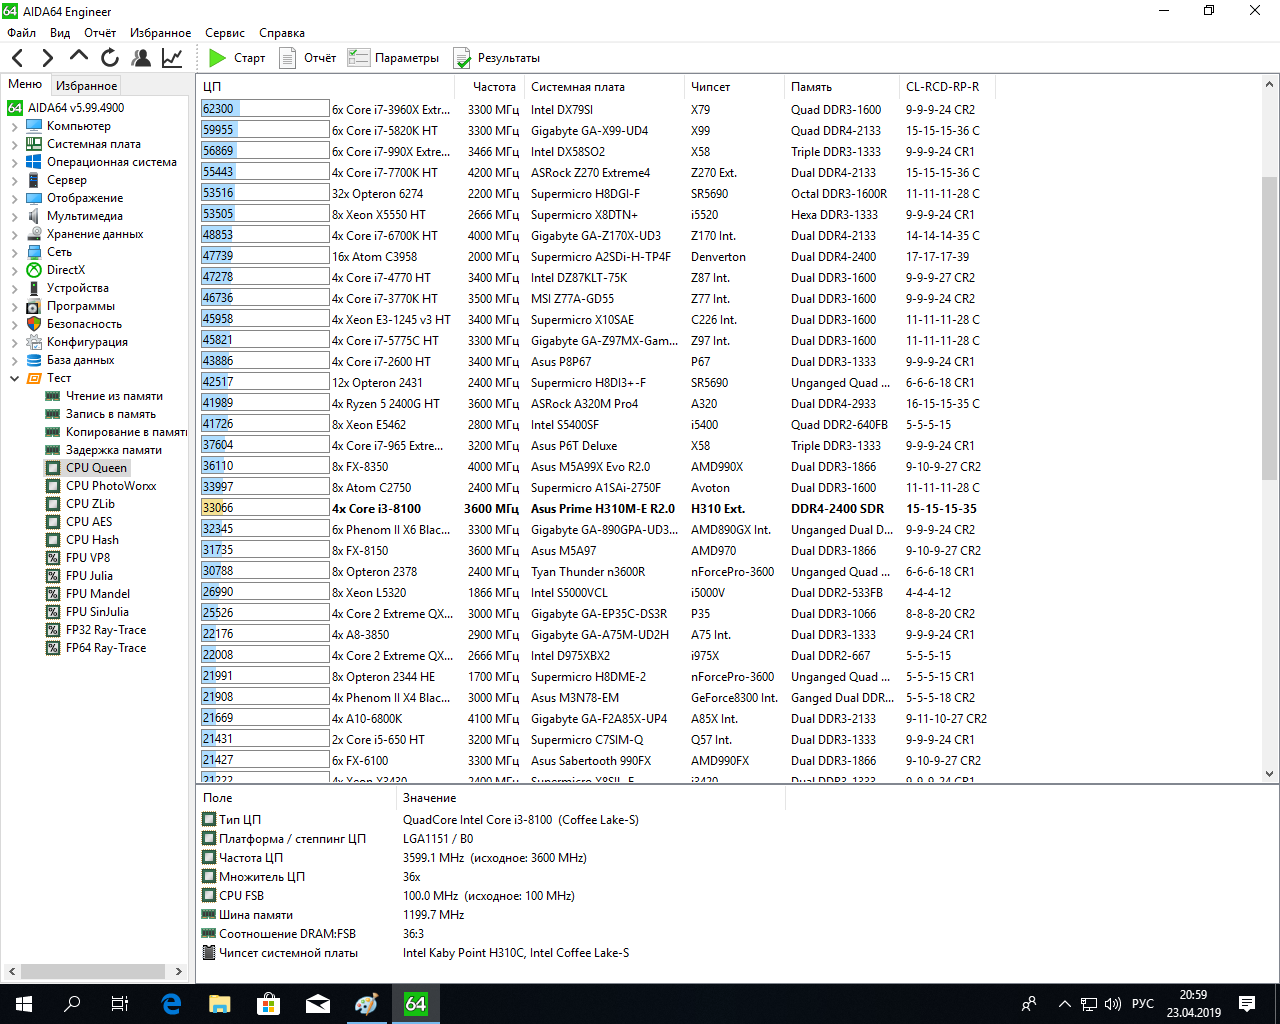Select the FP64 Ray-Trace benchmark
The height and width of the screenshot is (1024, 1280).
pyautogui.click(x=106, y=648)
